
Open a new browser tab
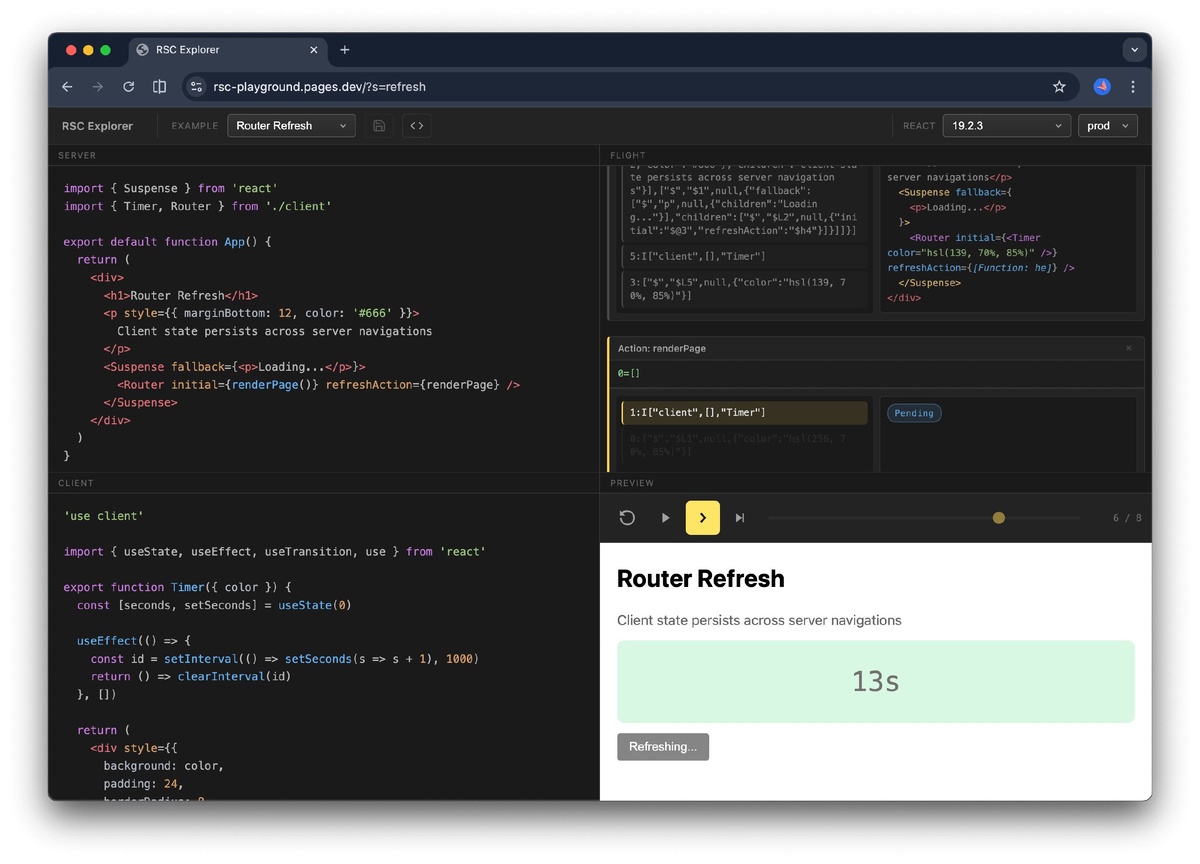tap(345, 50)
